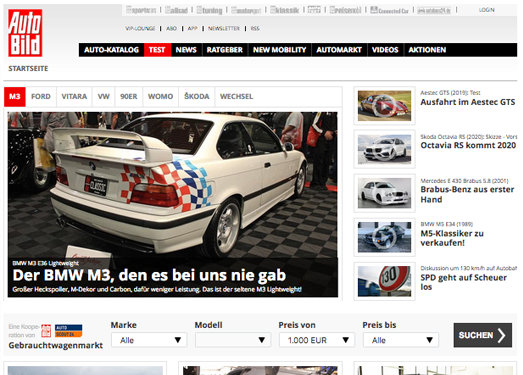523x375 pixels.
Task: Select the M3 topic tab
Action: pos(15,96)
